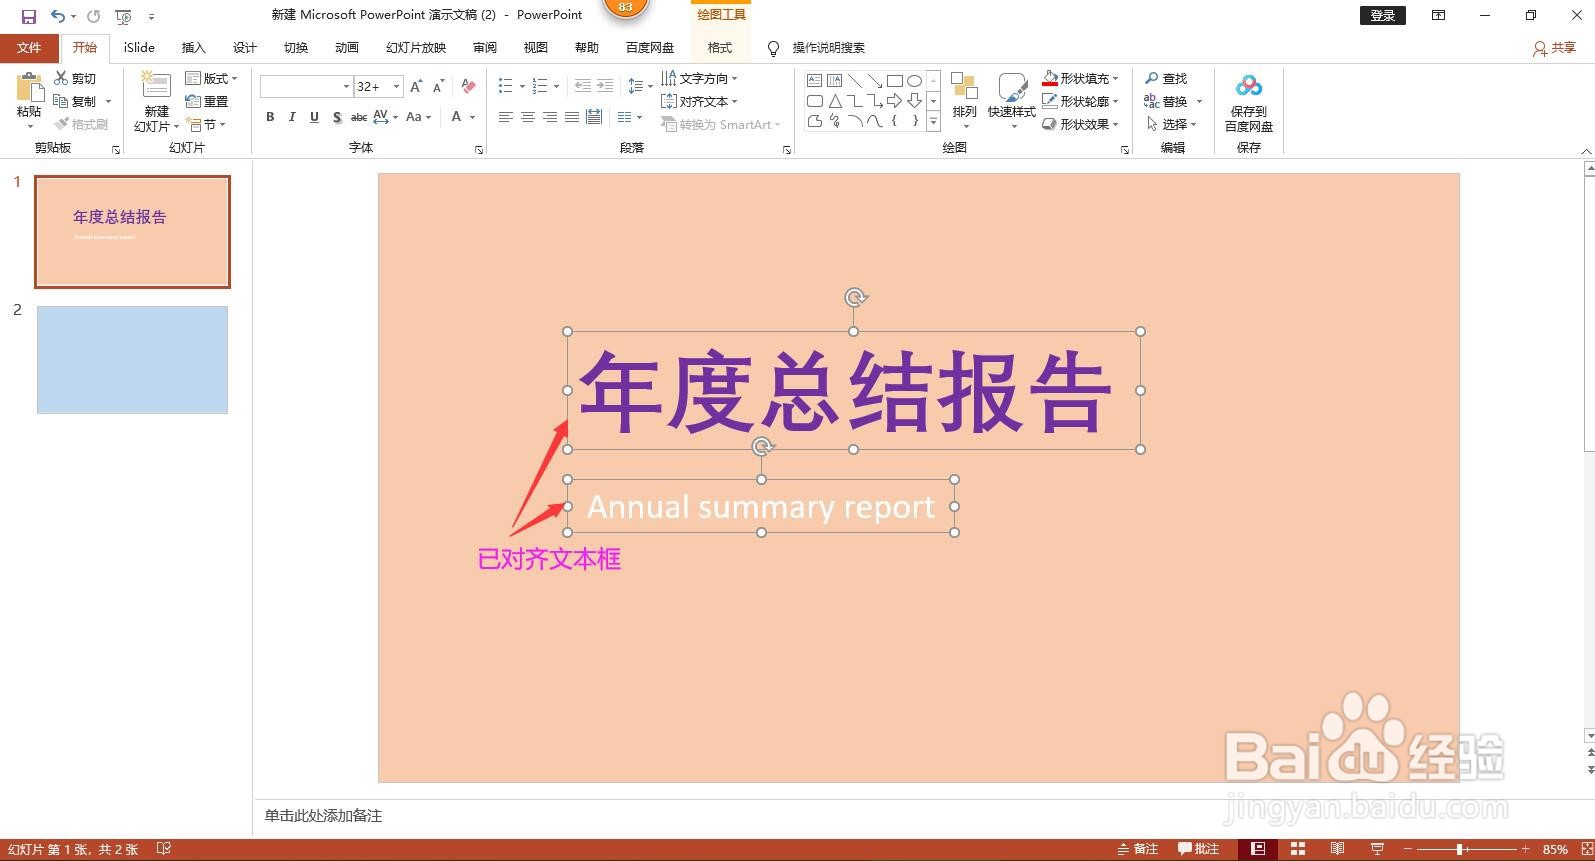Select the down arrow shape in gallery
1595x861 pixels.
pos(914,101)
